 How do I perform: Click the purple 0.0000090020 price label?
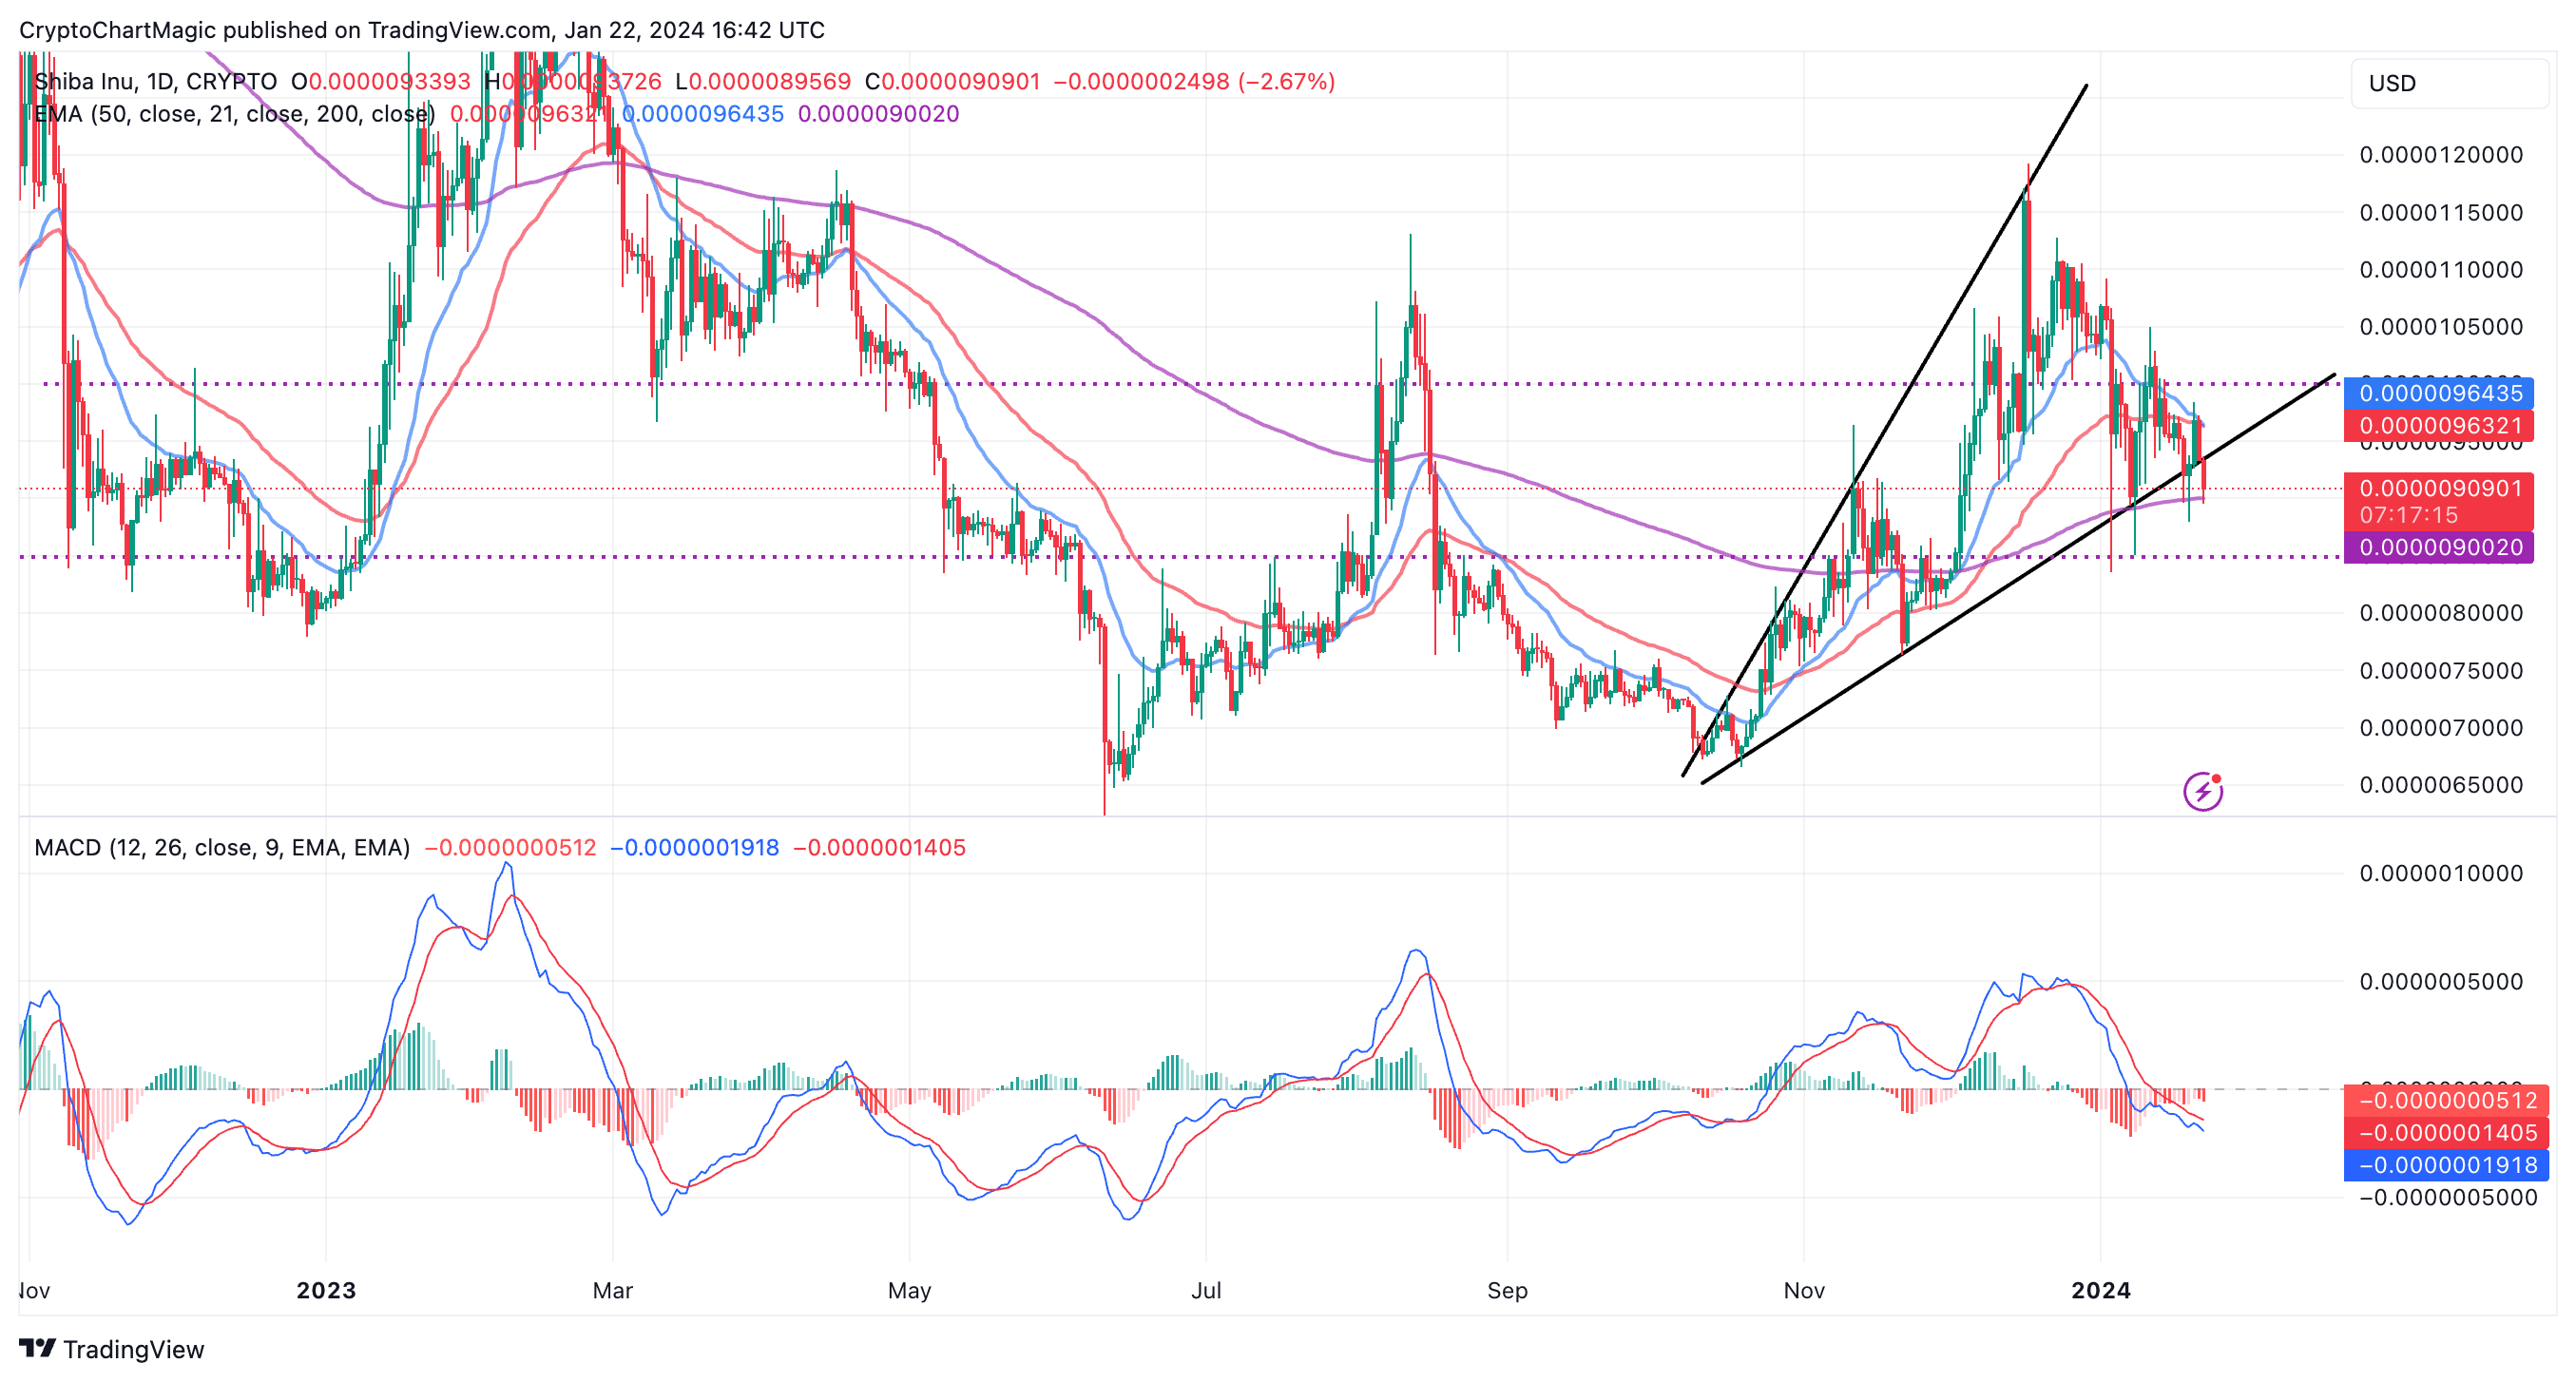click(2439, 547)
